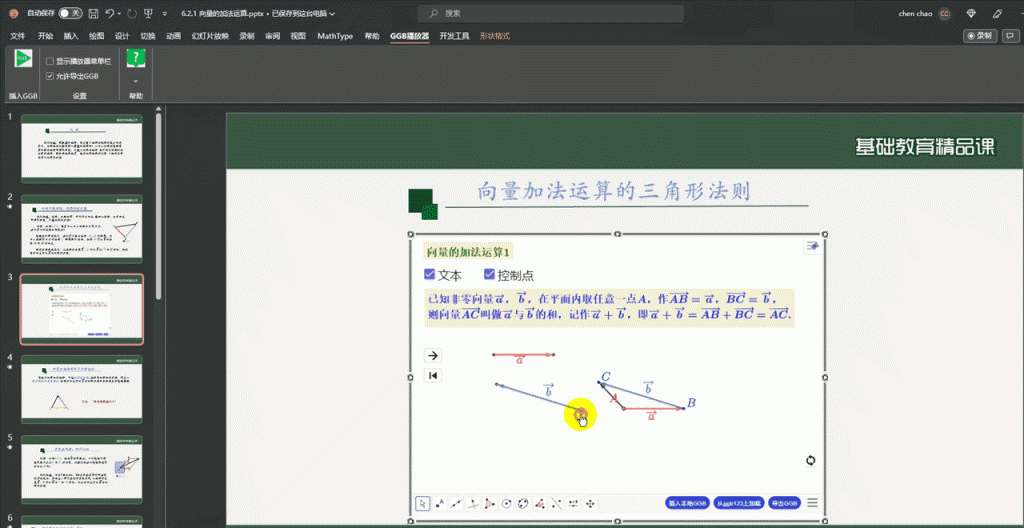Image resolution: width=1024 pixels, height=528 pixels.
Task: Select the GeoGebra Point tool
Action: 440,503
